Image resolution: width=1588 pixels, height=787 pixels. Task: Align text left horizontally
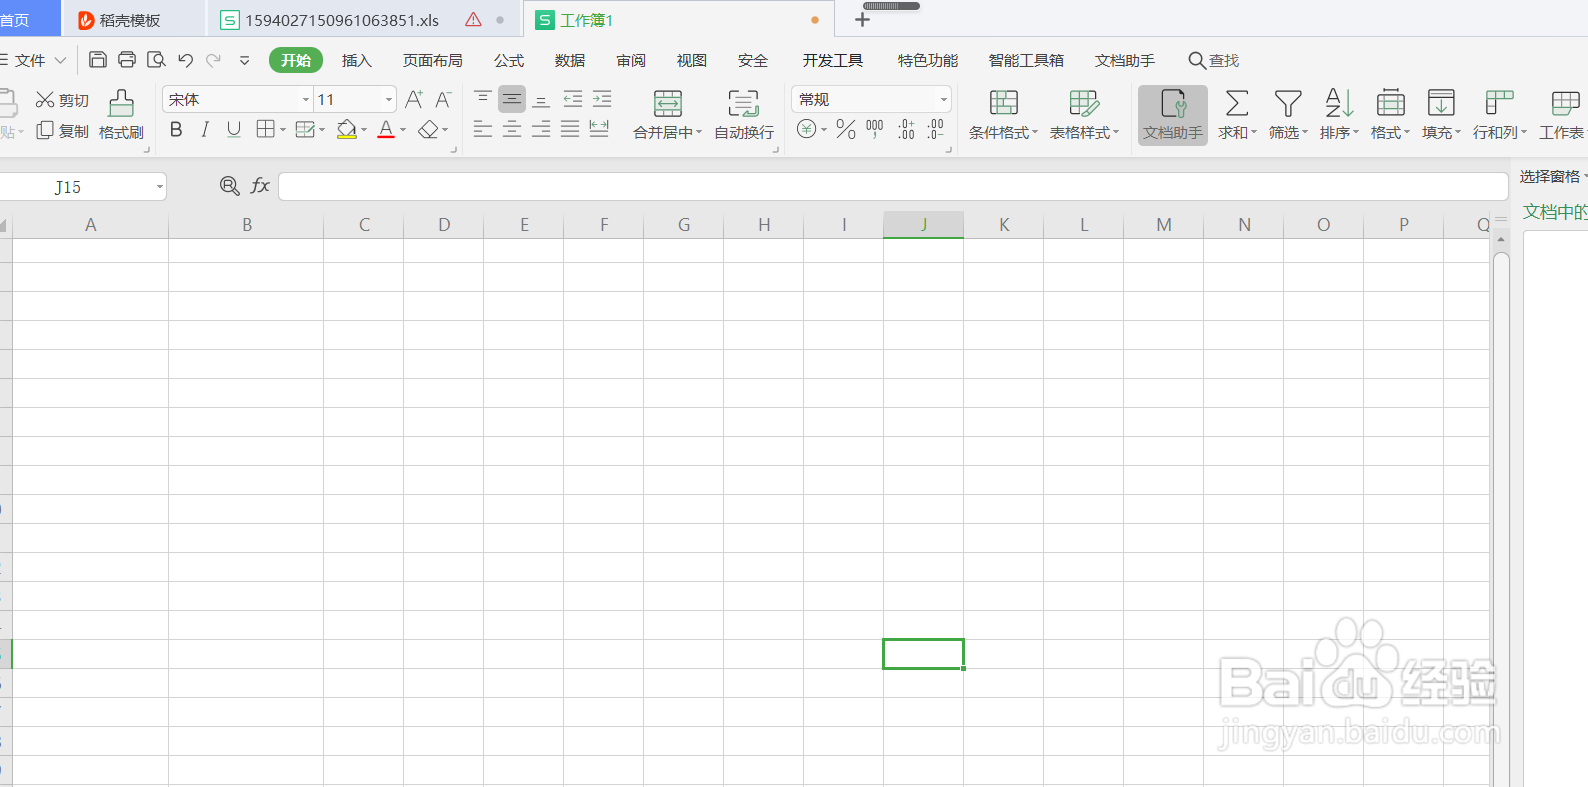(x=482, y=129)
